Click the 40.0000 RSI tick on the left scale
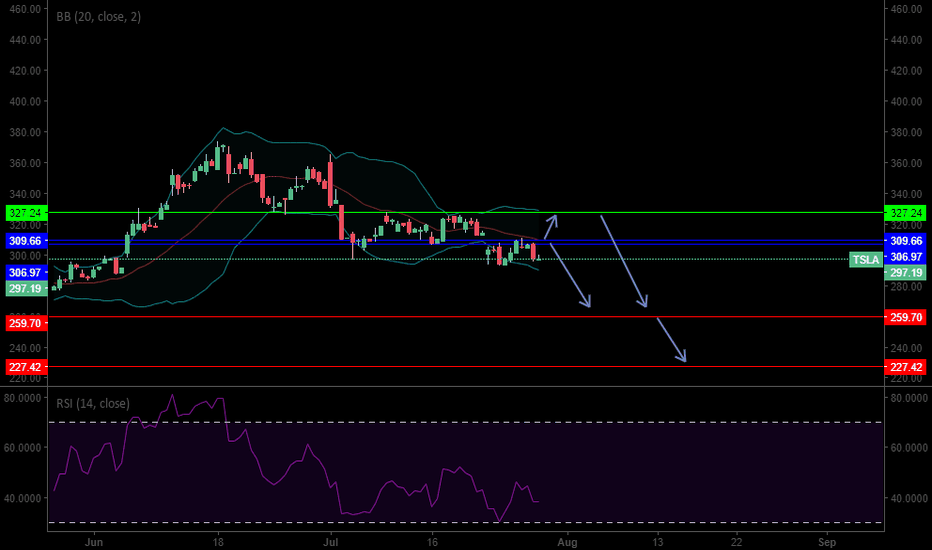The height and width of the screenshot is (550, 932). pyautogui.click(x=23, y=498)
